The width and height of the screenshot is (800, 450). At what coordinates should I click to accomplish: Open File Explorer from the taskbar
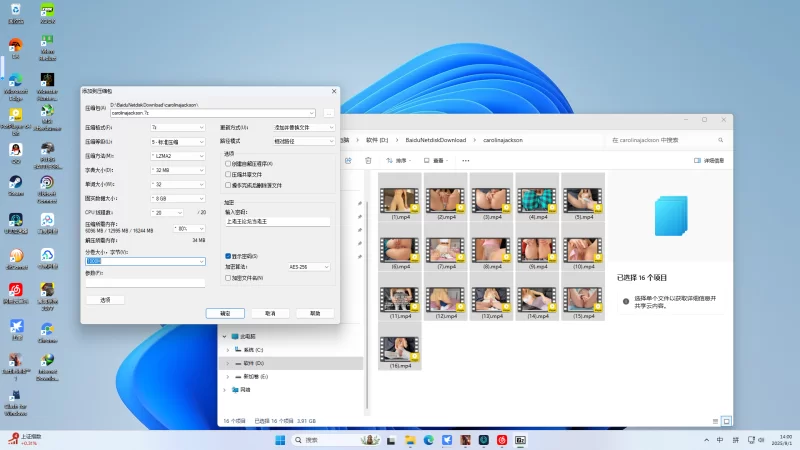point(410,440)
